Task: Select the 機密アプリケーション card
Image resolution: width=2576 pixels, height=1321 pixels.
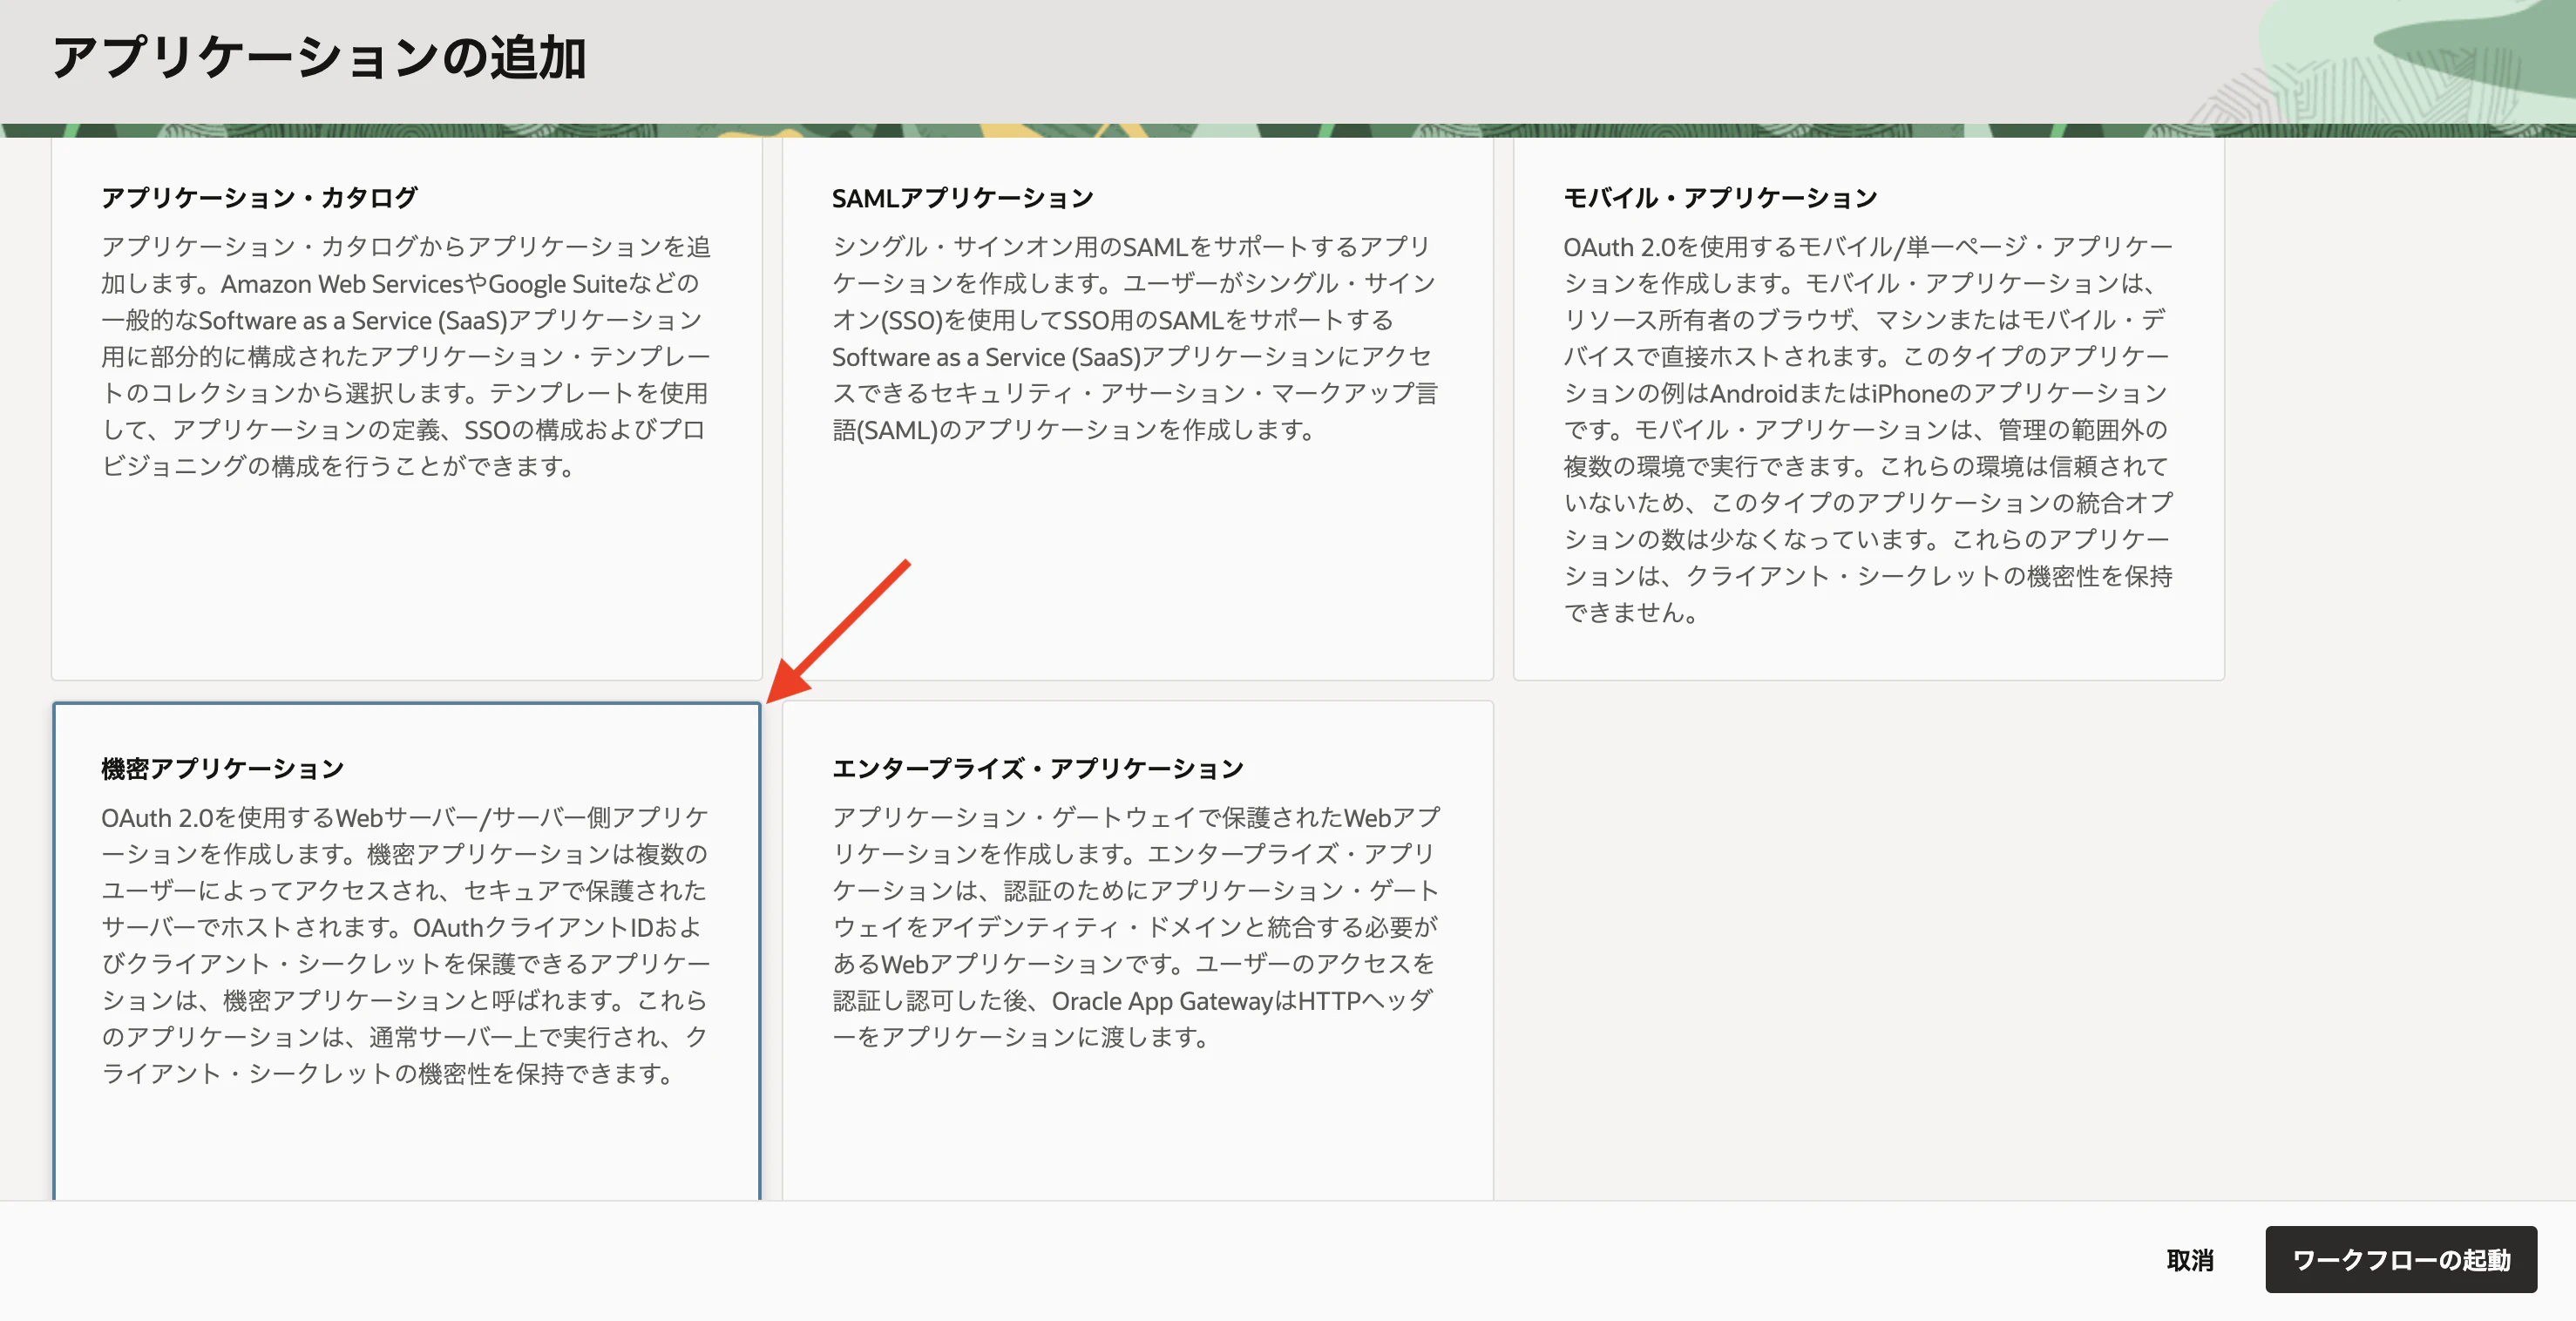Action: (x=407, y=951)
